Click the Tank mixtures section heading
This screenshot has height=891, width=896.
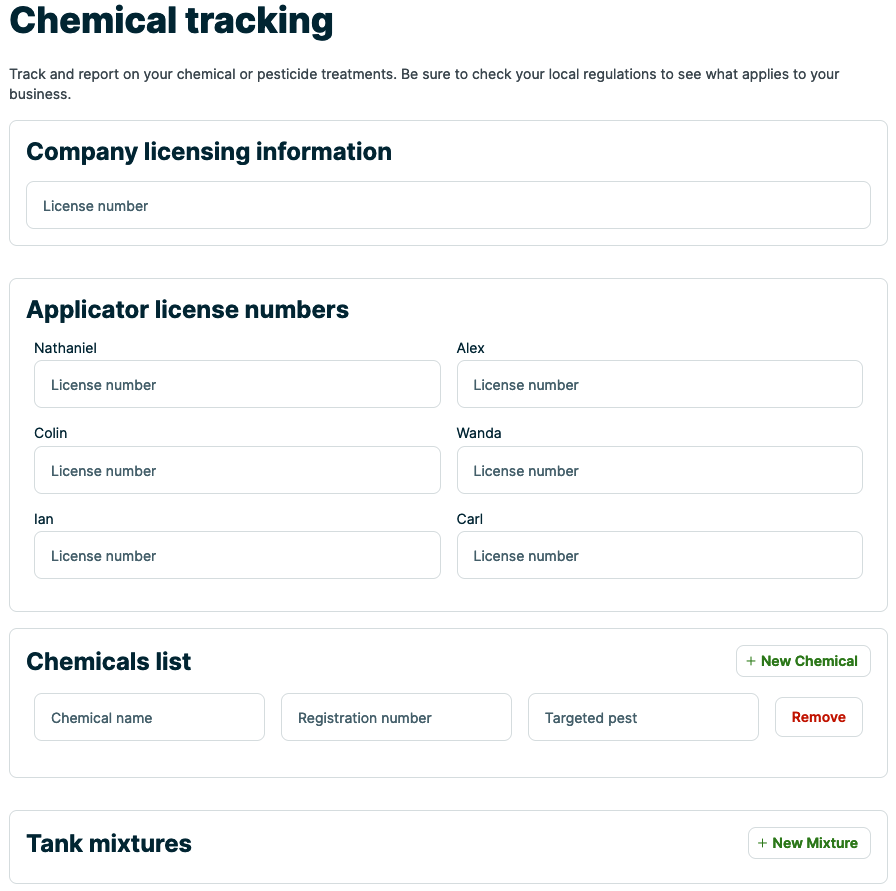[x=107, y=843]
